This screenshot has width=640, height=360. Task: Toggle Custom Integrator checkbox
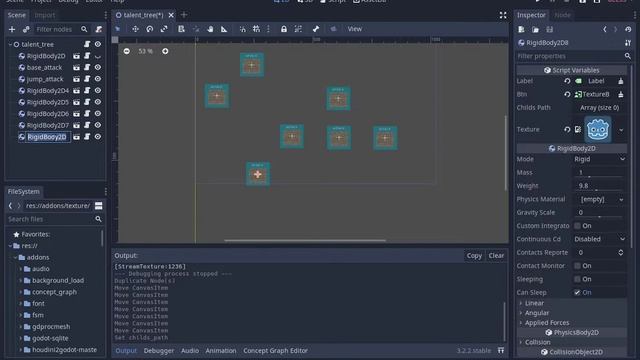coord(577,226)
